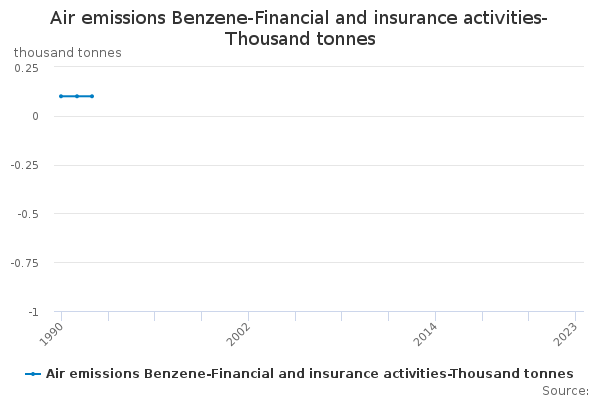
Task: Select the 1990 x-axis label
Action: point(52,334)
